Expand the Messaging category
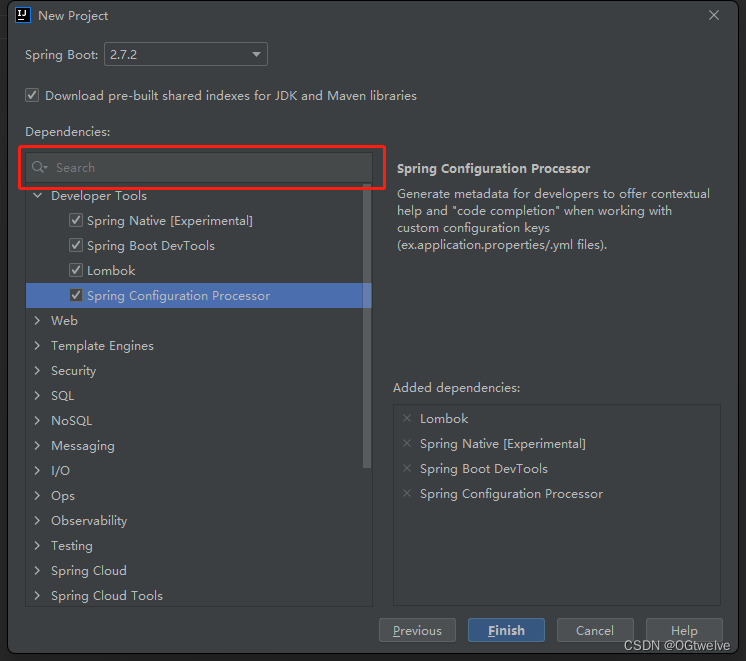 click(38, 445)
